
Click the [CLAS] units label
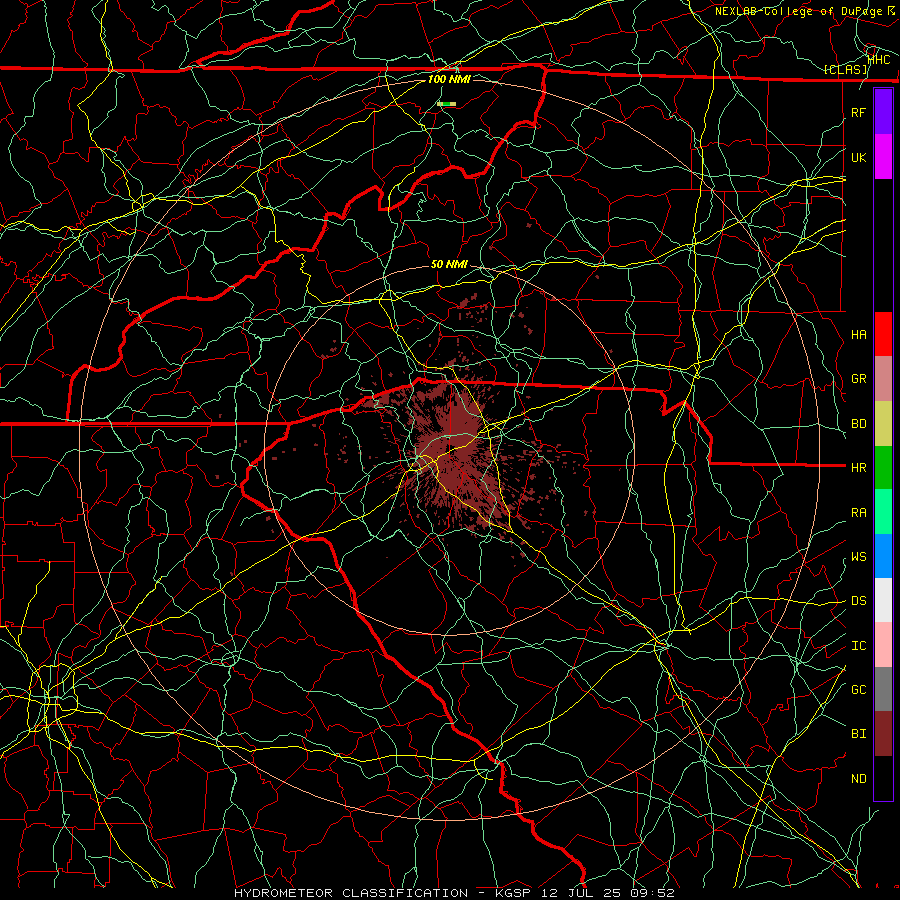[845, 70]
